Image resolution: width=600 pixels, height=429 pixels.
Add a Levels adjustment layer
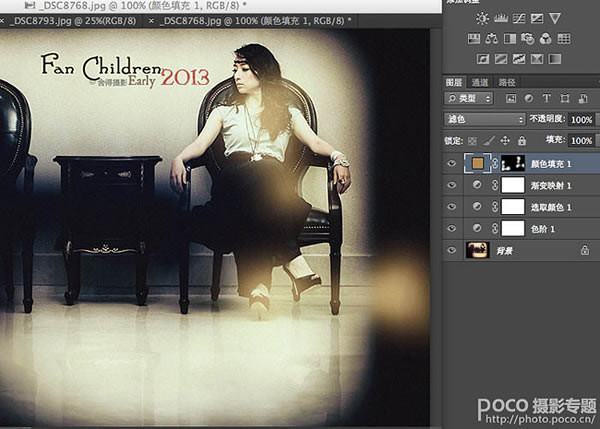(x=501, y=18)
